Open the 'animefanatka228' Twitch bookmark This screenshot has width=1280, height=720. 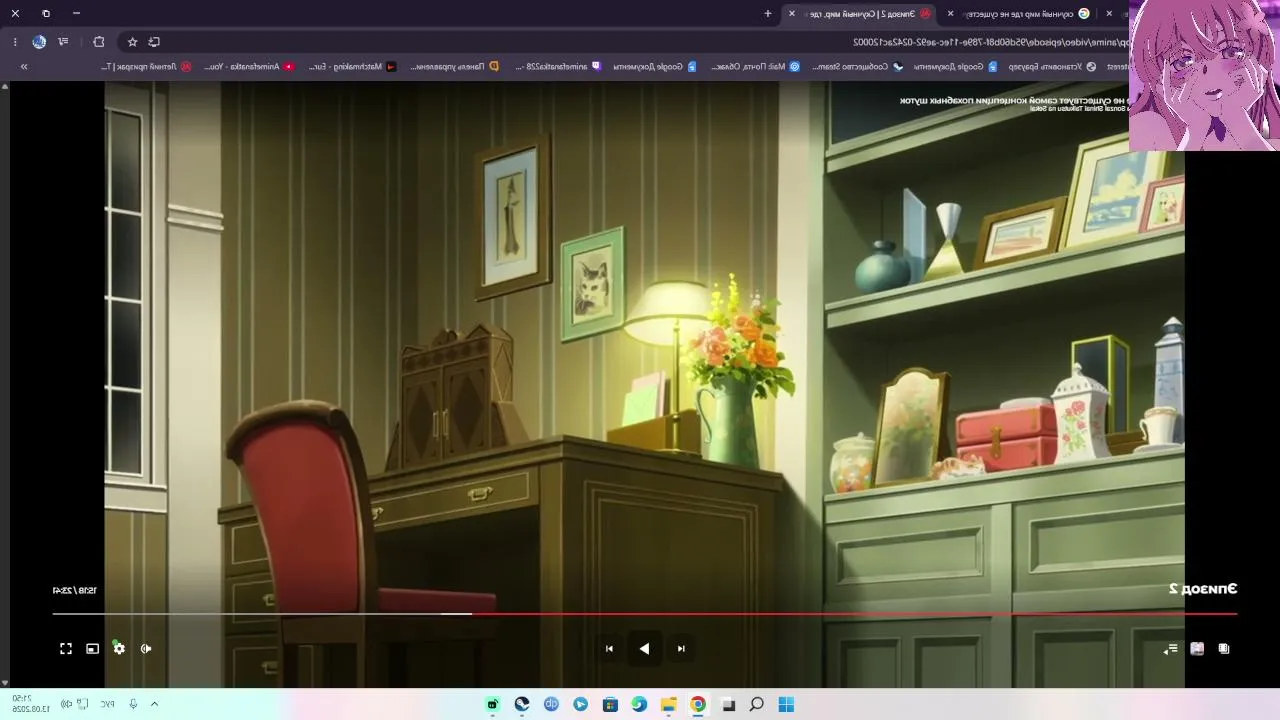(558, 67)
